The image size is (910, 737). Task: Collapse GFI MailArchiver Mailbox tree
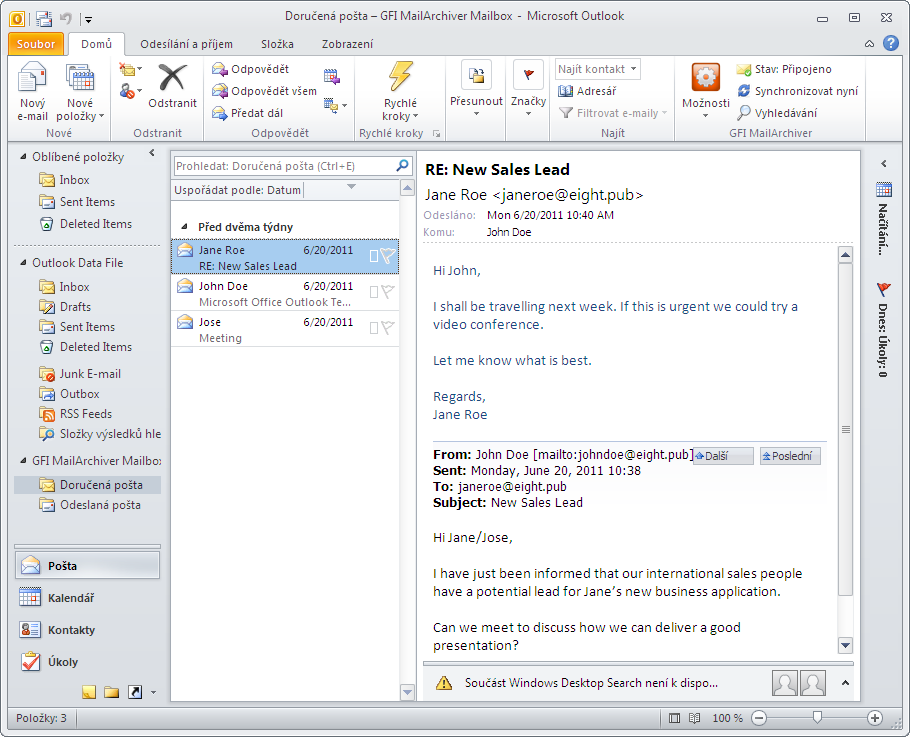point(23,460)
